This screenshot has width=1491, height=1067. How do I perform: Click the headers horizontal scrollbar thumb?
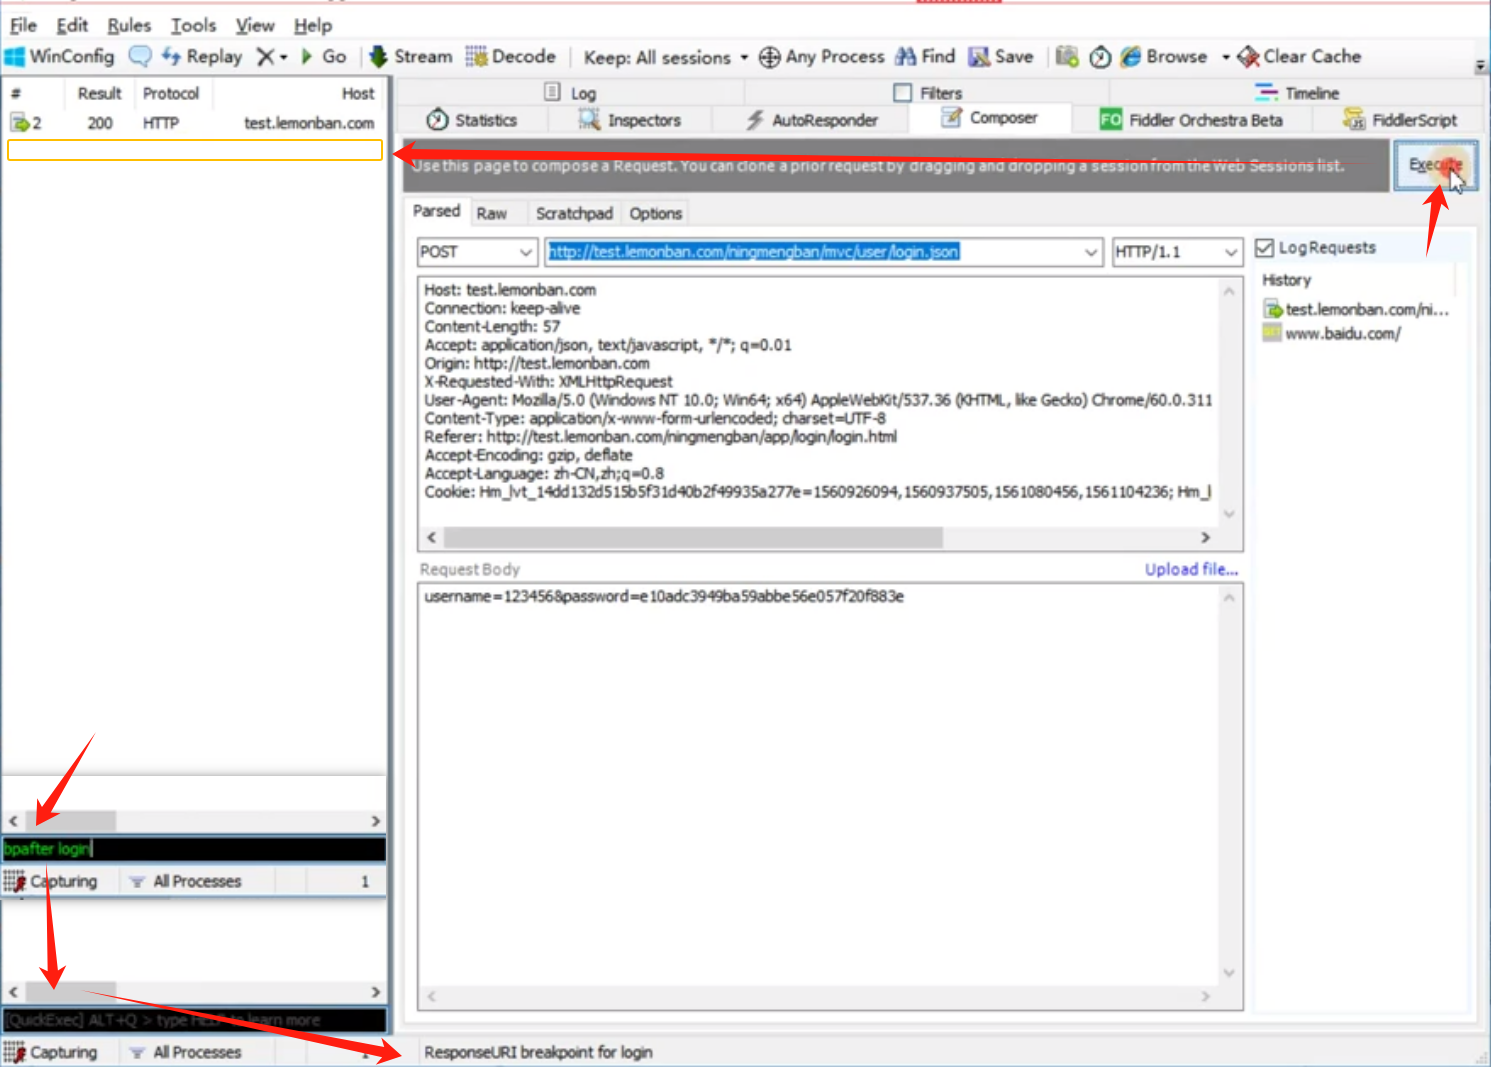pos(693,537)
